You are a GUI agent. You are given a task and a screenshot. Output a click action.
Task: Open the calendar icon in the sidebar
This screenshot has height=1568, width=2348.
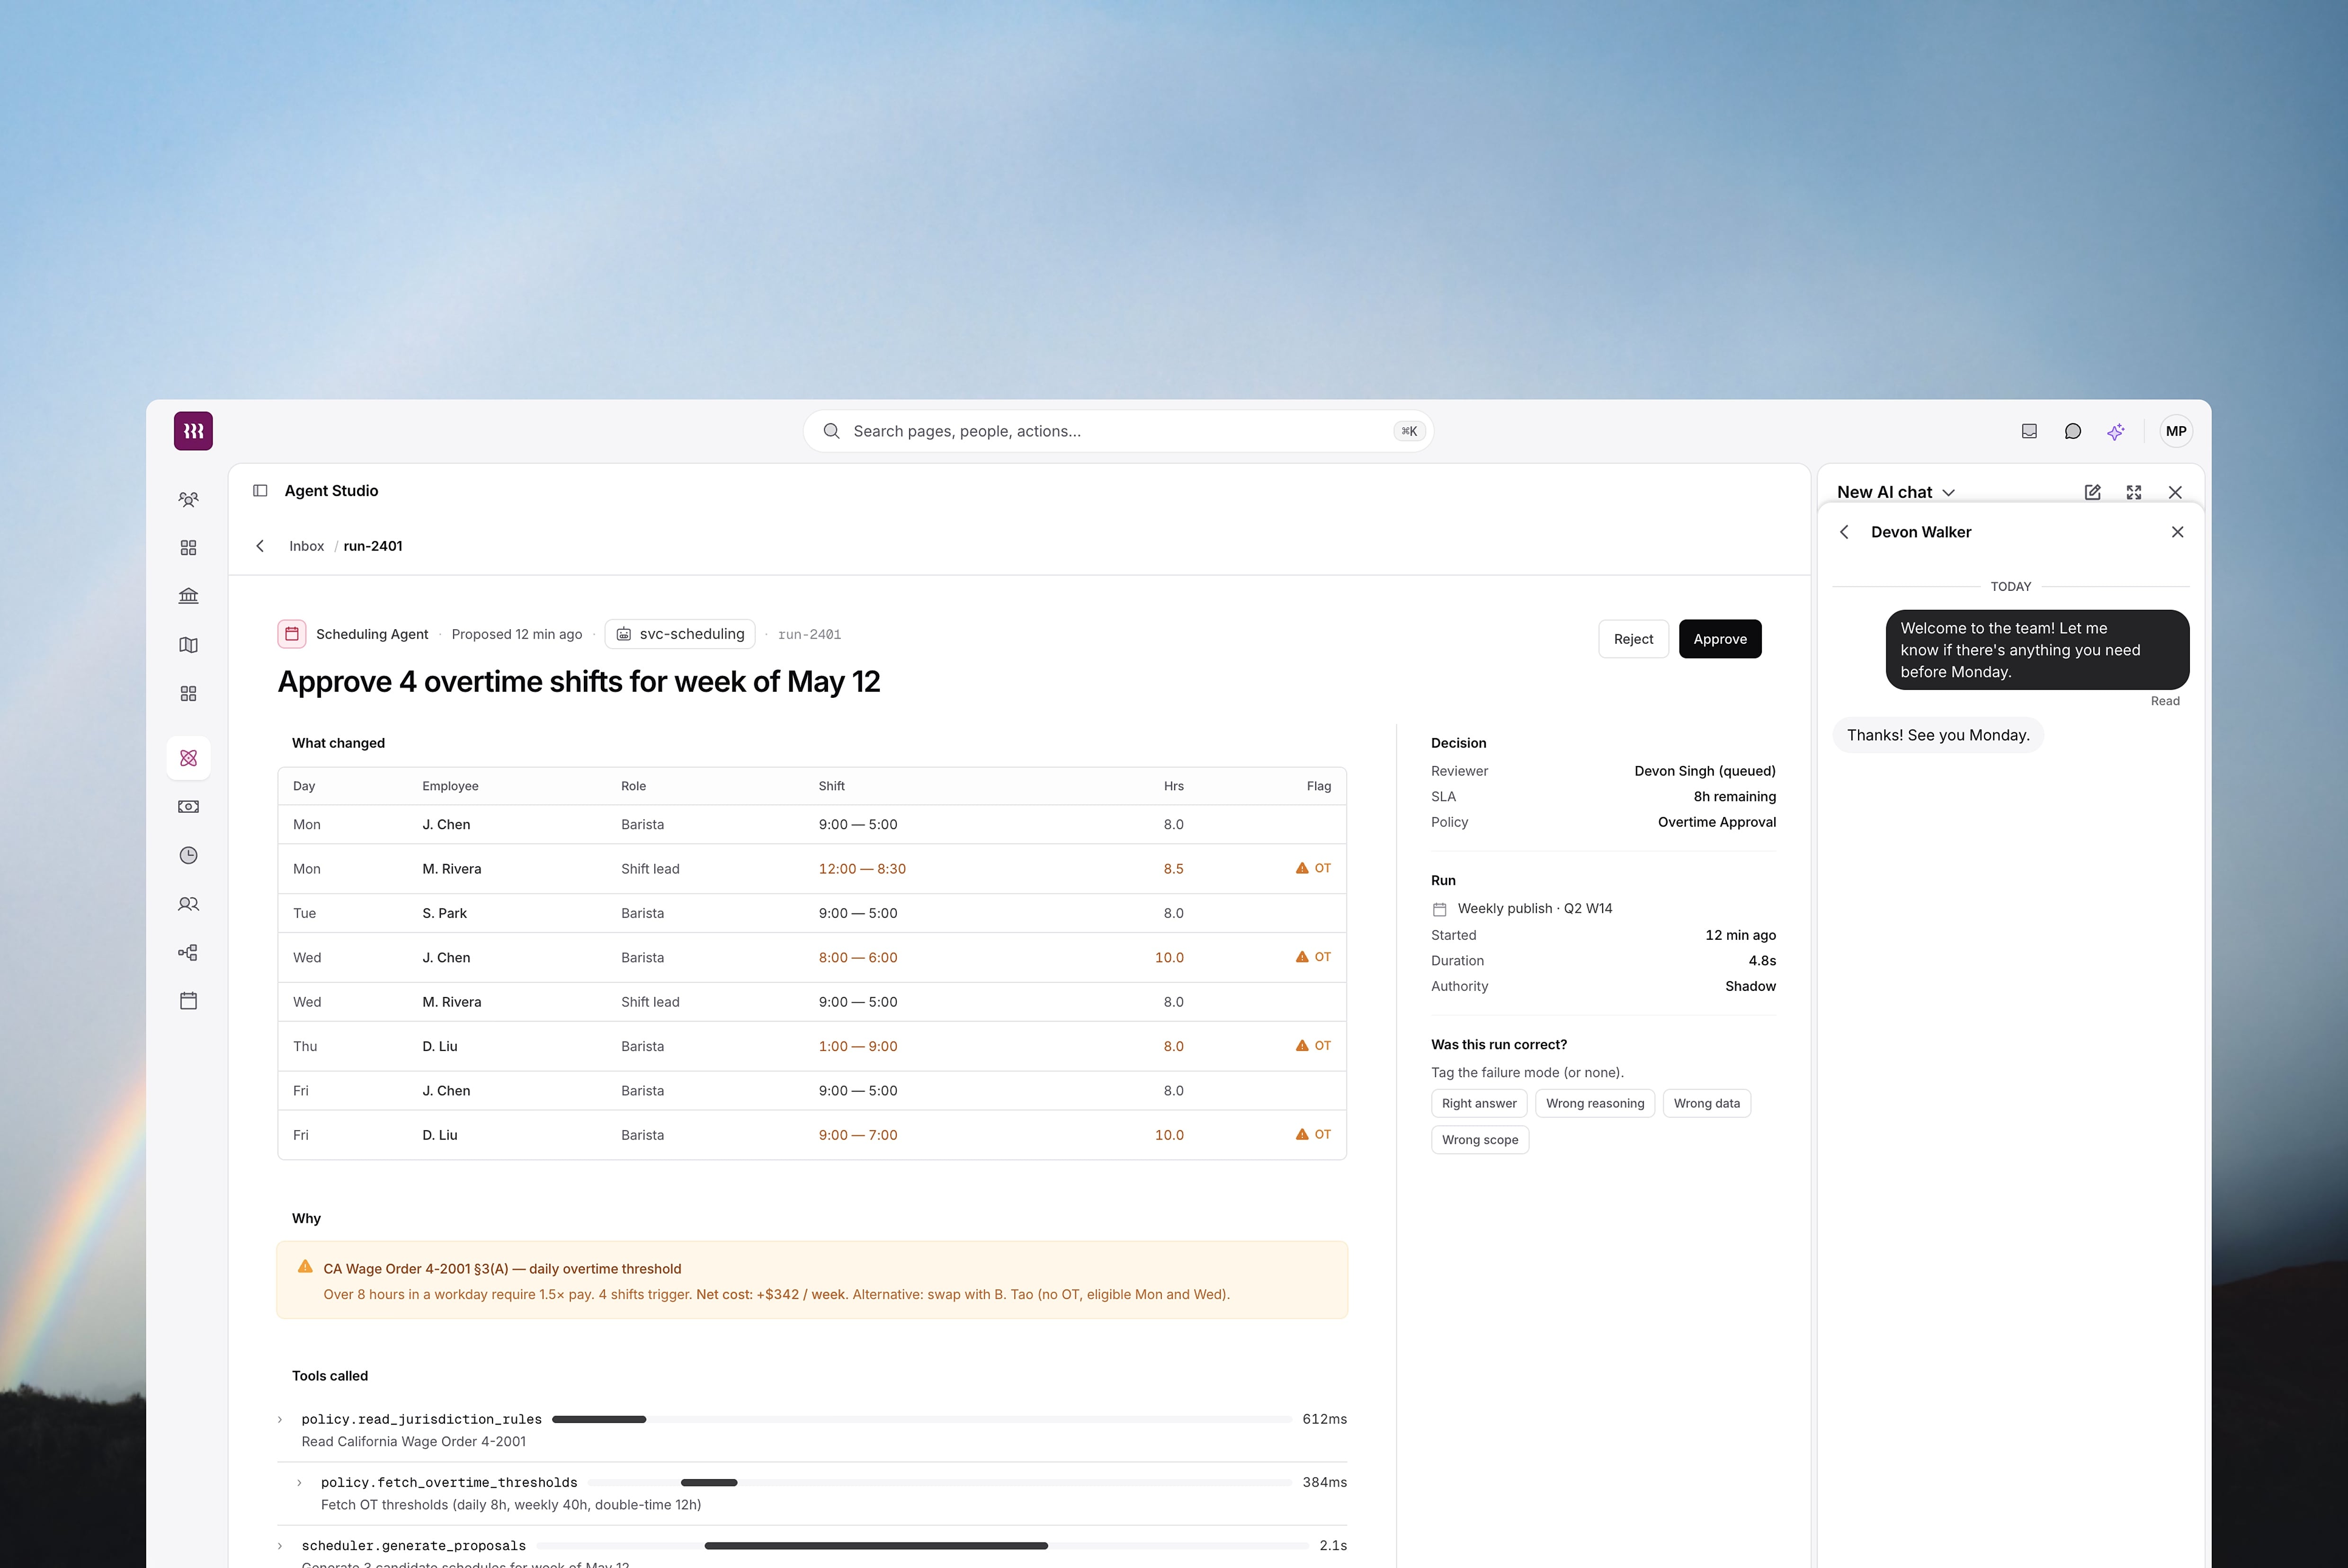pos(188,1001)
